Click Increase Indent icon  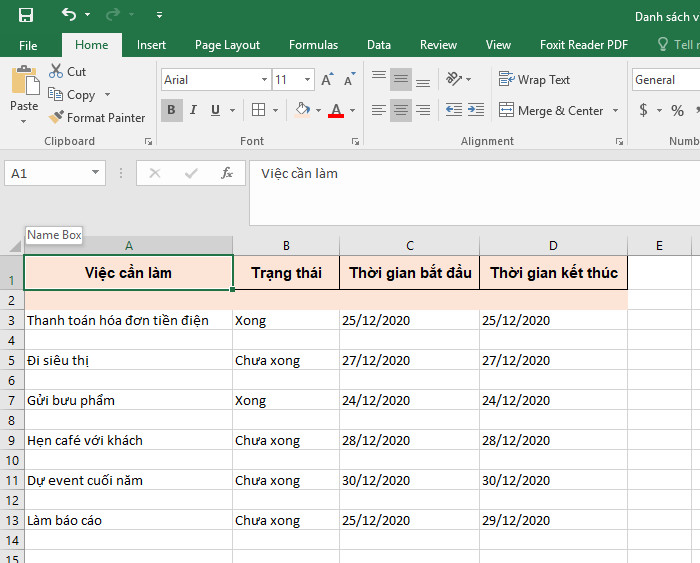(476, 110)
